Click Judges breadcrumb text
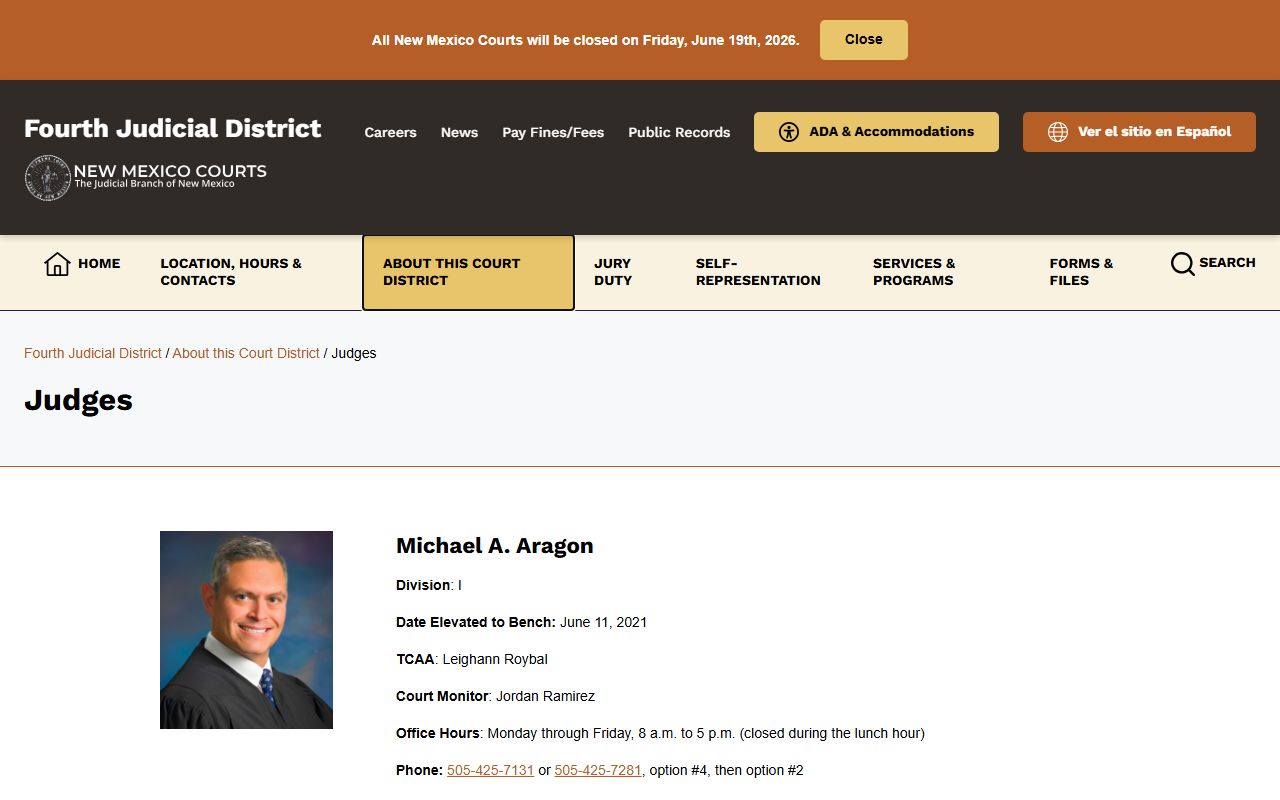Image resolution: width=1280 pixels, height=800 pixels. (354, 353)
